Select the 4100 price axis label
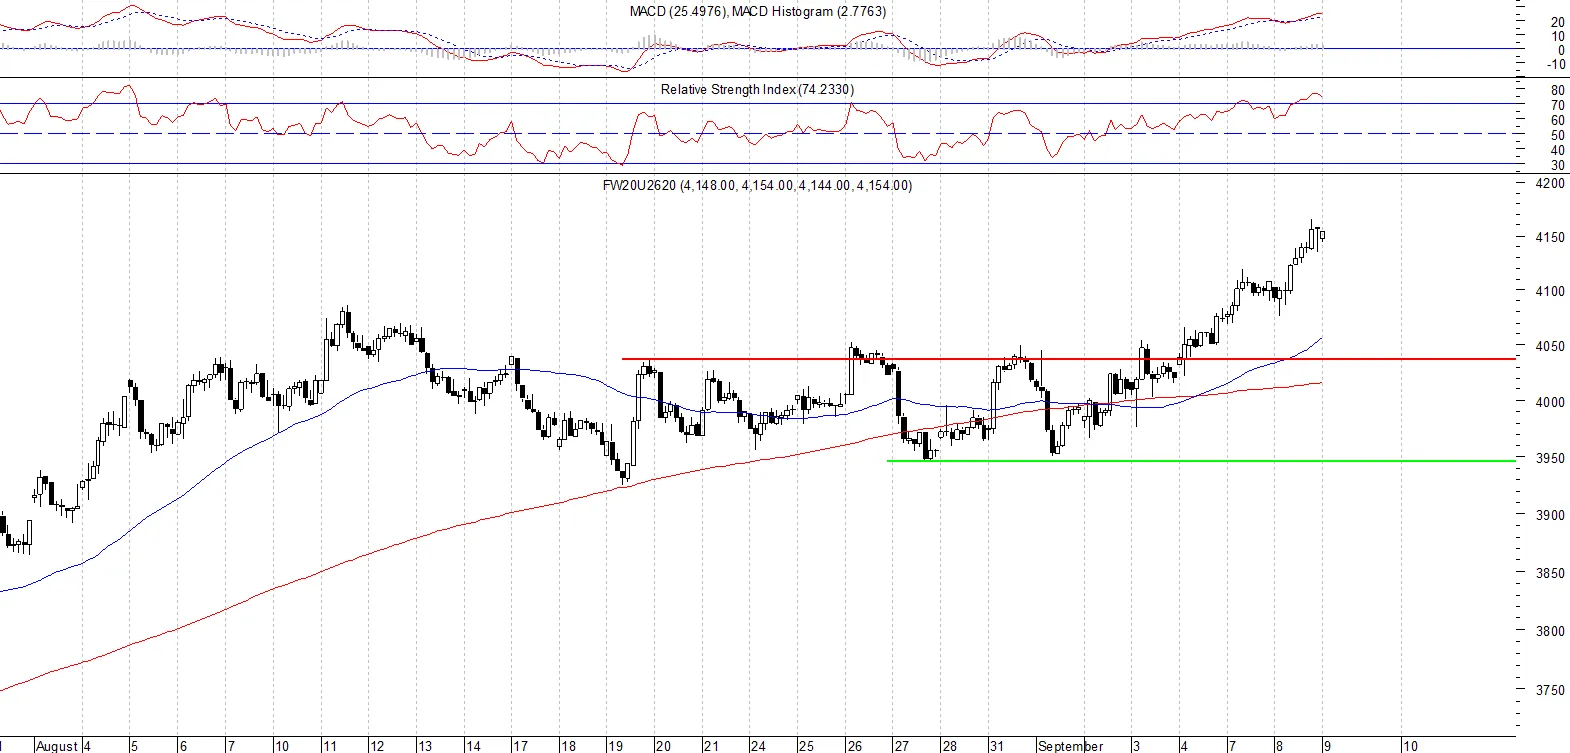 coord(1550,291)
